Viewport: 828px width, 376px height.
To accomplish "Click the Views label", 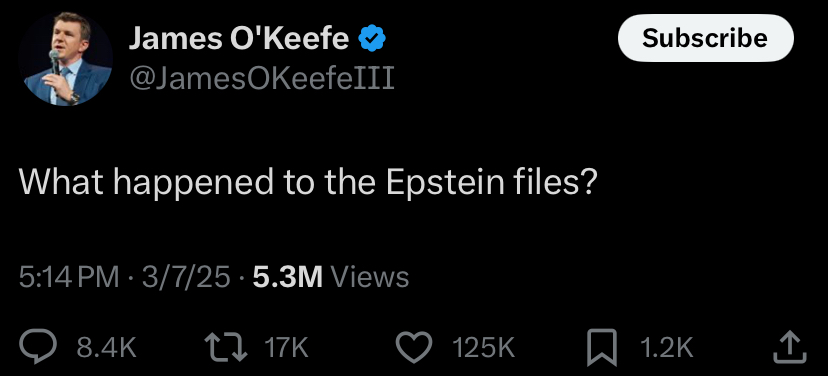I will 369,277.
